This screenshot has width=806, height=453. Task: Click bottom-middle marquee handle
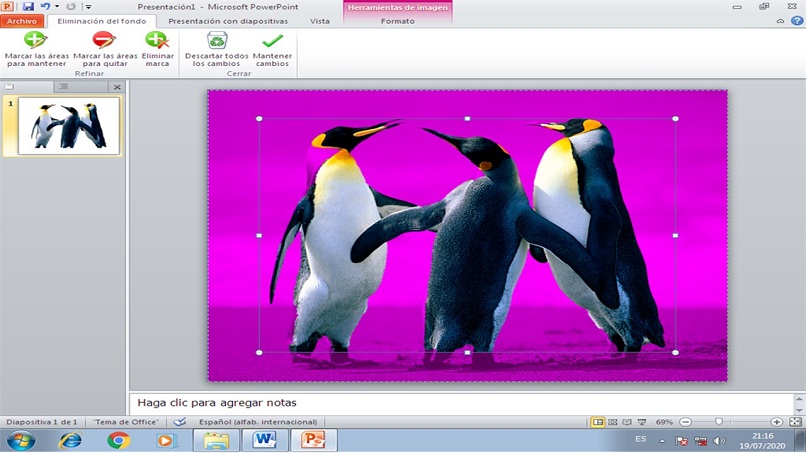pyautogui.click(x=467, y=352)
